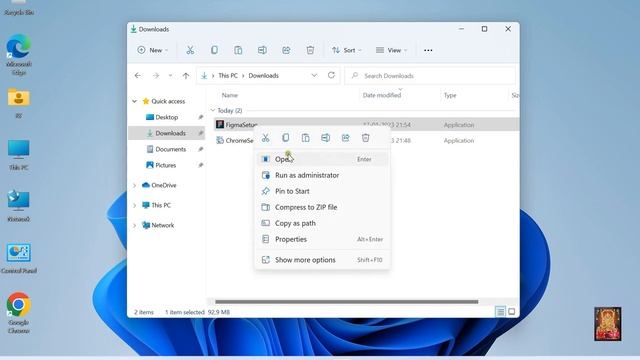Select Google Chrome desktop icon
Viewport: 640px width, 360px height.
point(18,313)
